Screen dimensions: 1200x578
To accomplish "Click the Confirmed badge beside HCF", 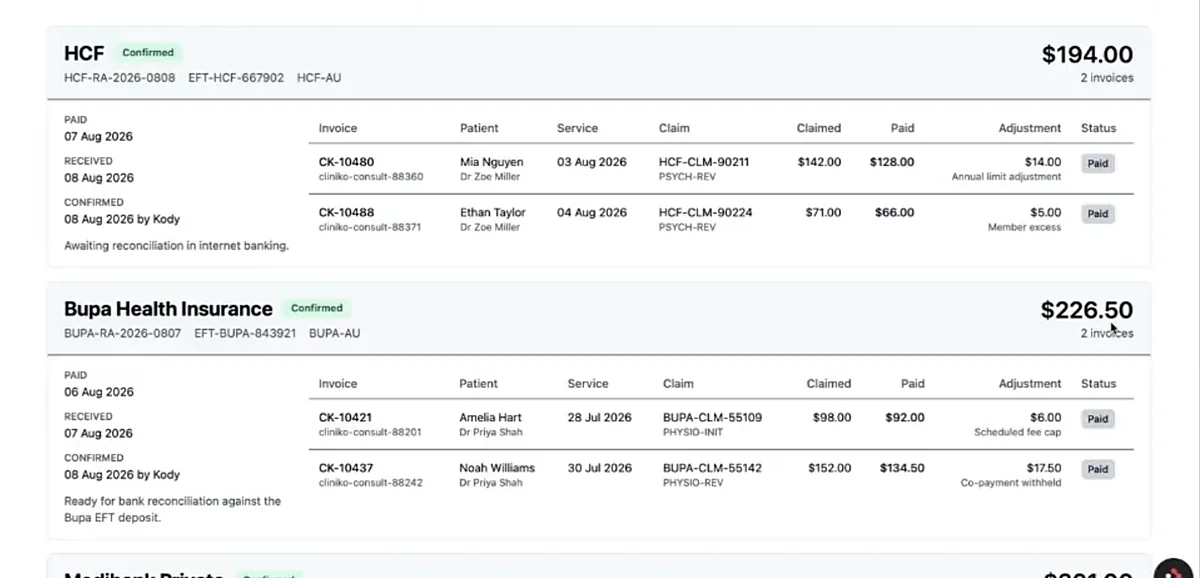I will pos(148,52).
